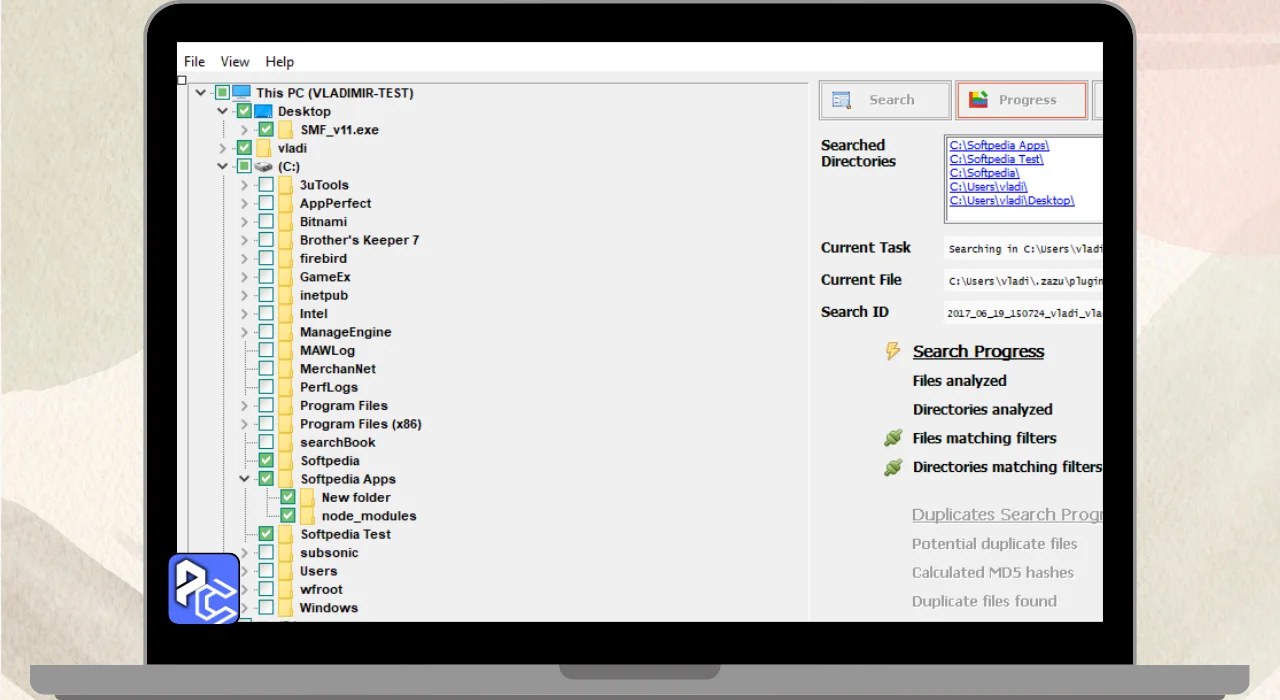1280x700 pixels.
Task: Click the MerchanNet folder icon
Action: click(x=286, y=368)
